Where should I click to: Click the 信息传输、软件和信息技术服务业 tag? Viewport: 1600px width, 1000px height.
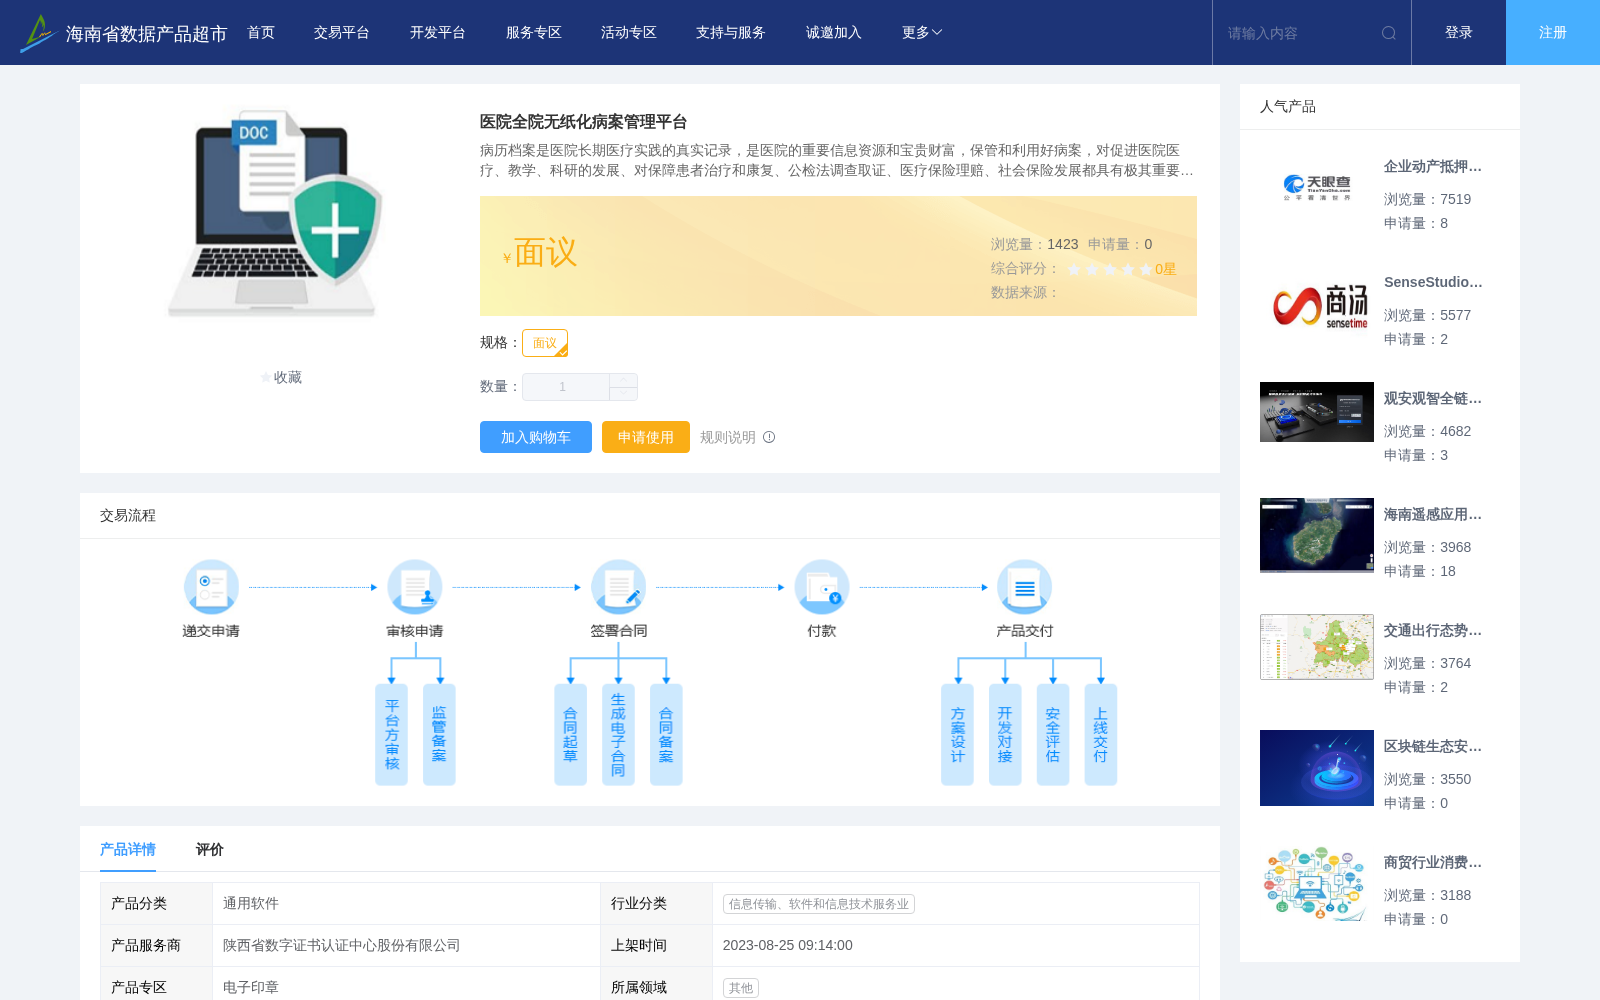click(x=819, y=904)
